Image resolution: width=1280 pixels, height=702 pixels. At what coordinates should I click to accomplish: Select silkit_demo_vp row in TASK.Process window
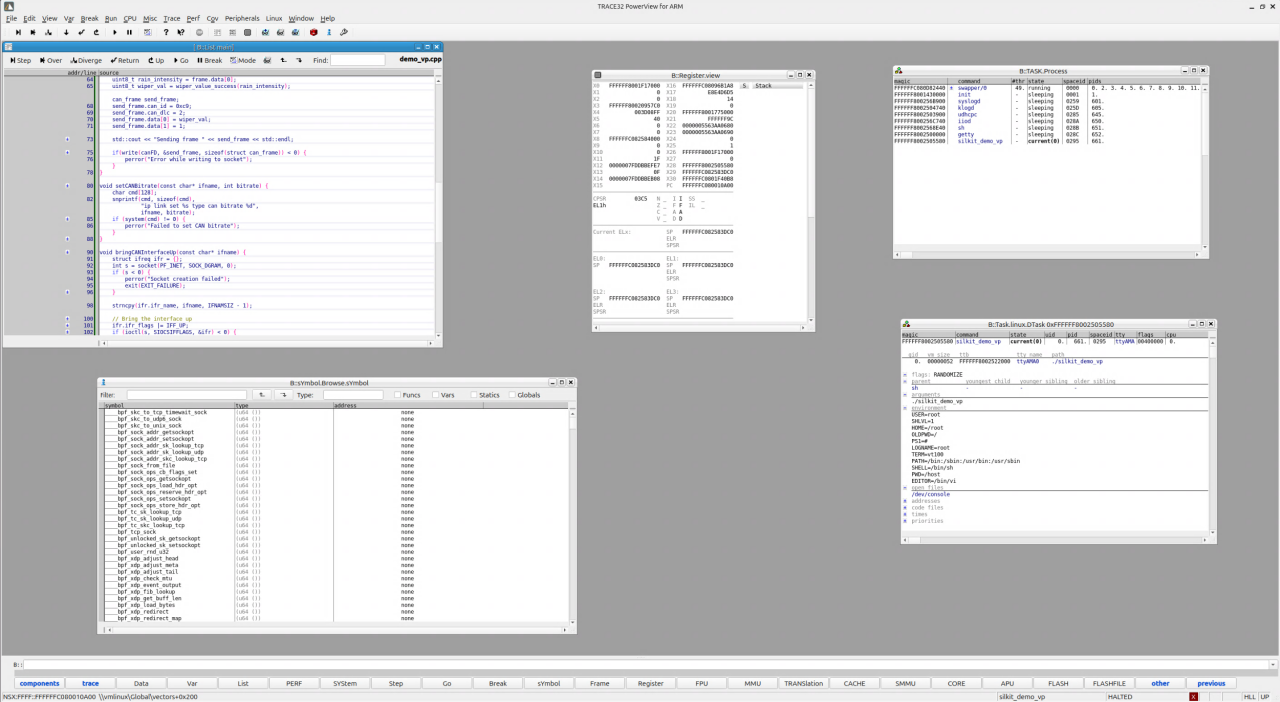[x=1047, y=141]
